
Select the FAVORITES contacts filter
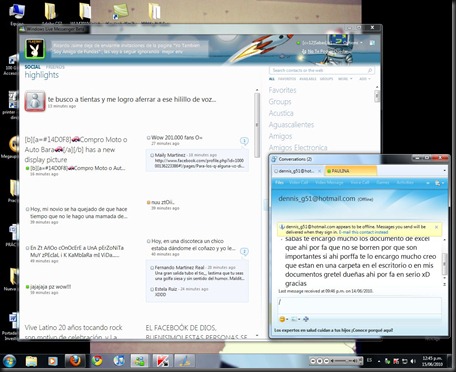(x=287, y=79)
